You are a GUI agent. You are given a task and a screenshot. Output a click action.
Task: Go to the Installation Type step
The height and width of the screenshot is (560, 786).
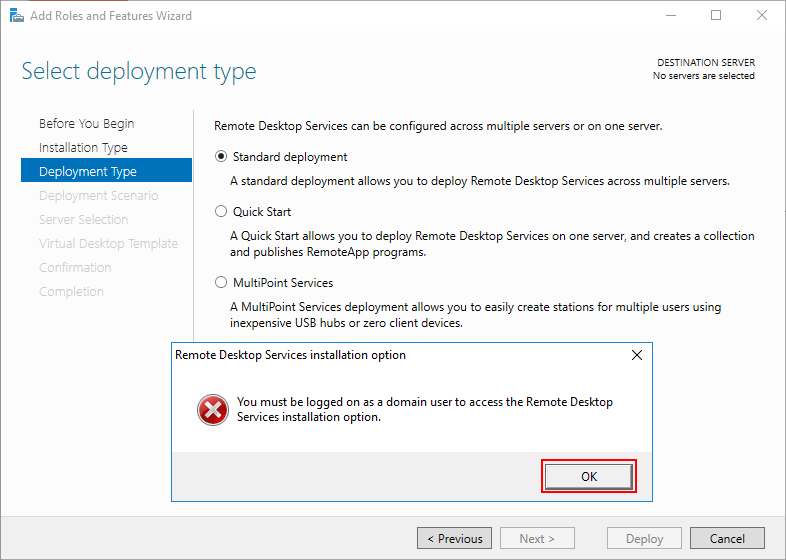[83, 147]
